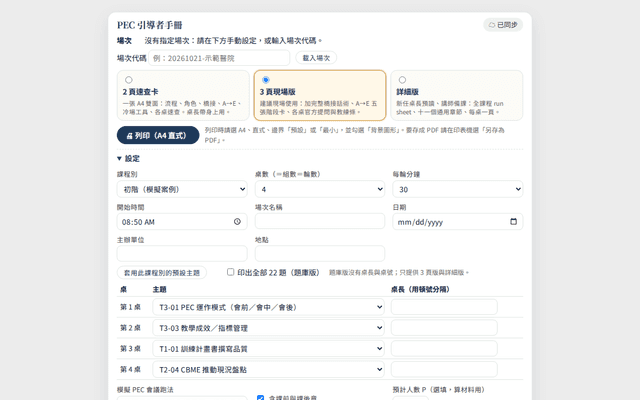640x400 pixels.
Task: Focus the 主辦單位 input field
Action: 182,253
